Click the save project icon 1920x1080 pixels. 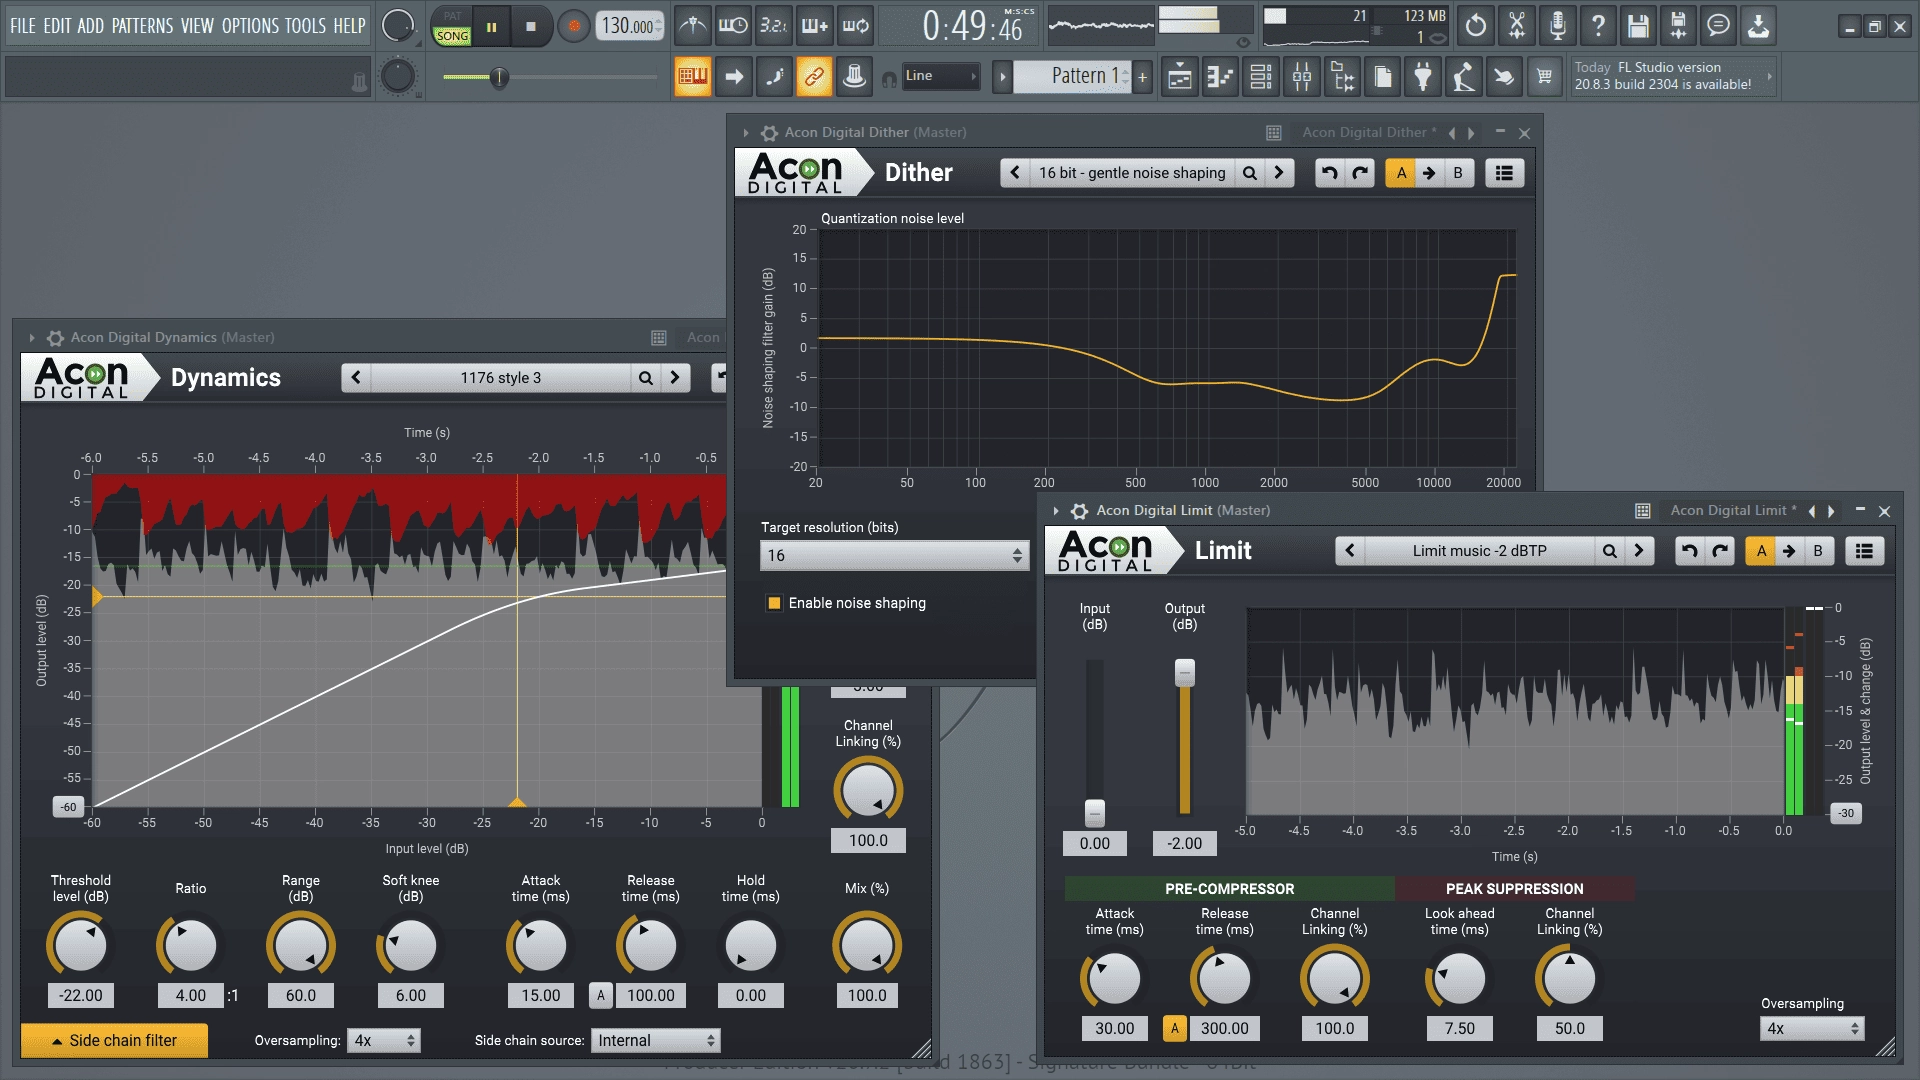pos(1637,26)
